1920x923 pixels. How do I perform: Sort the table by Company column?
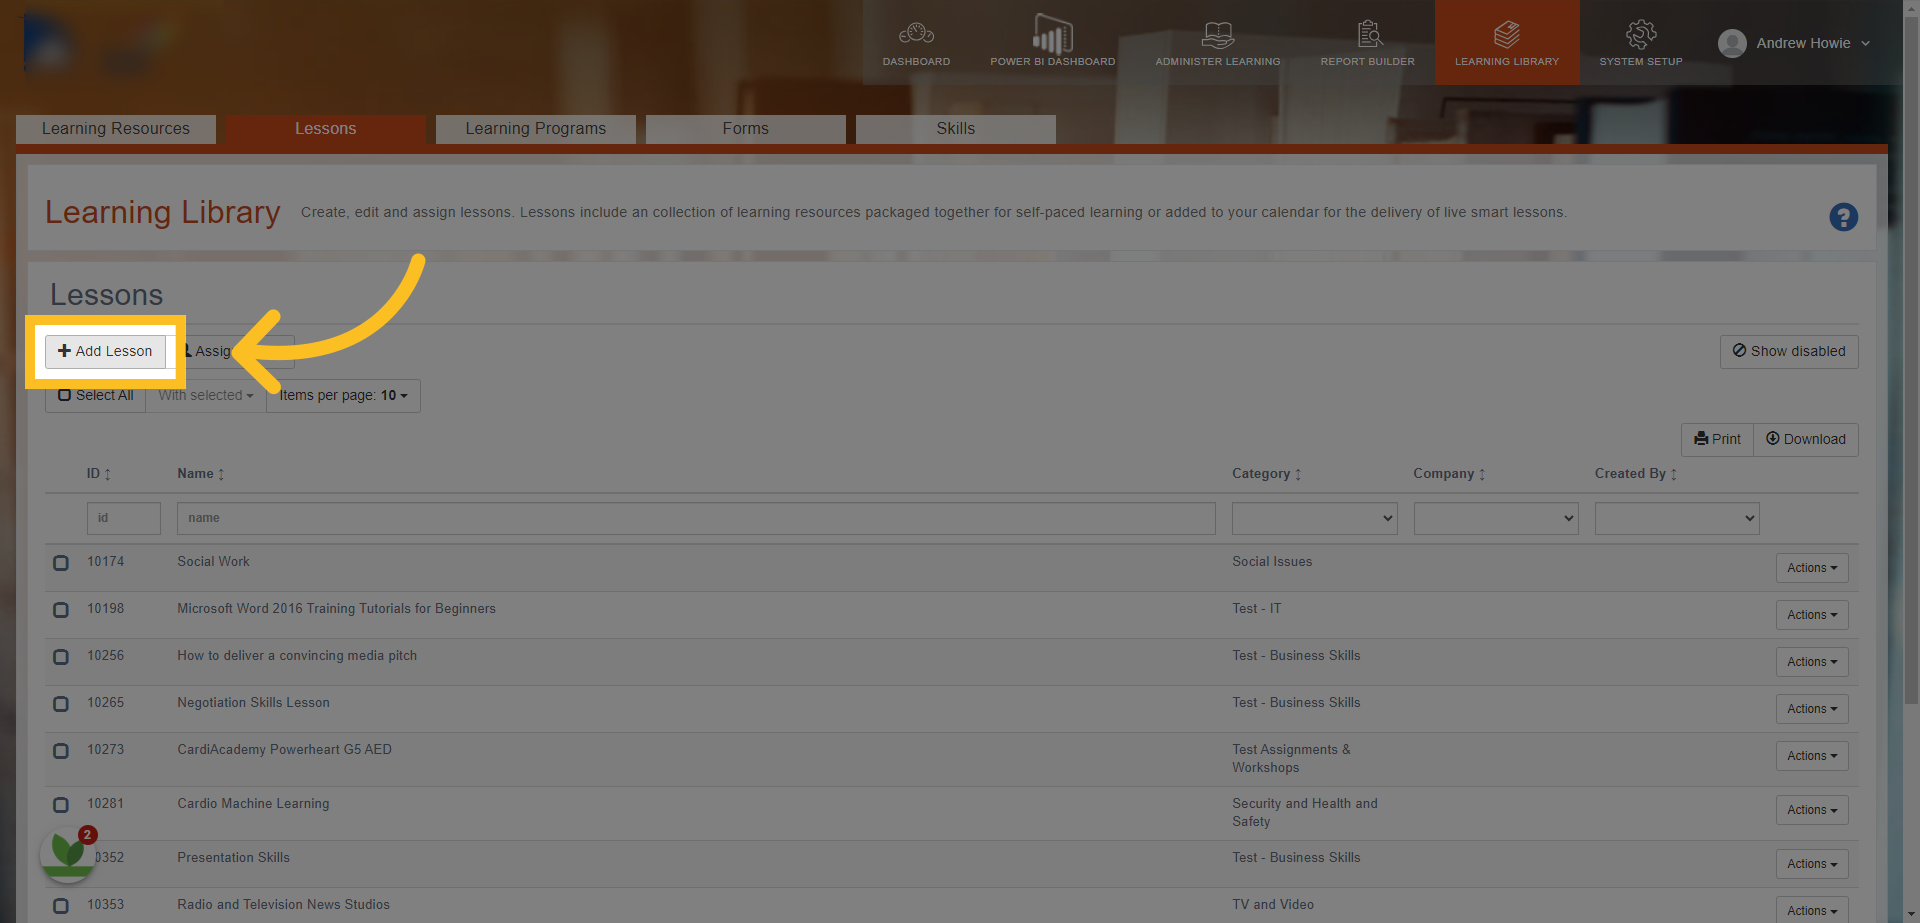click(1449, 474)
